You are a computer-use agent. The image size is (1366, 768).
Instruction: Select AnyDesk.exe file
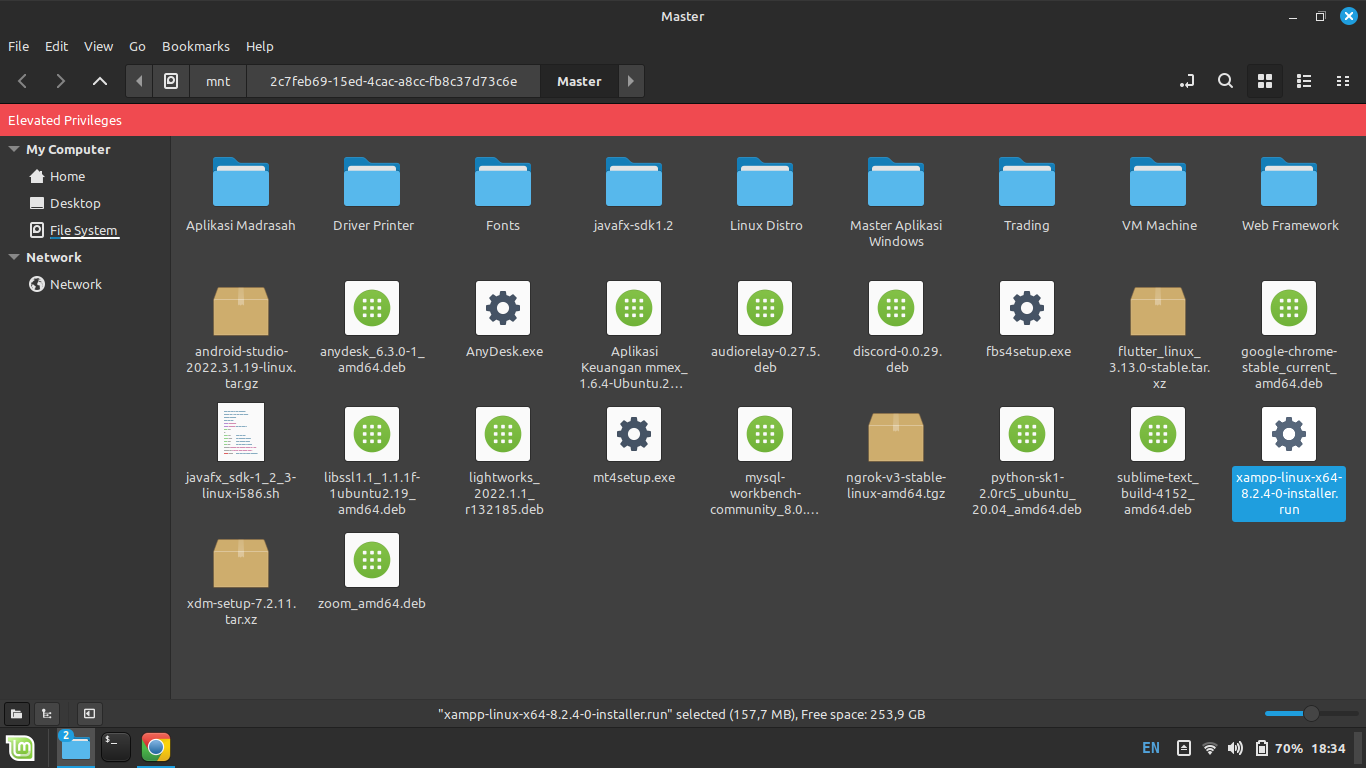[503, 320]
